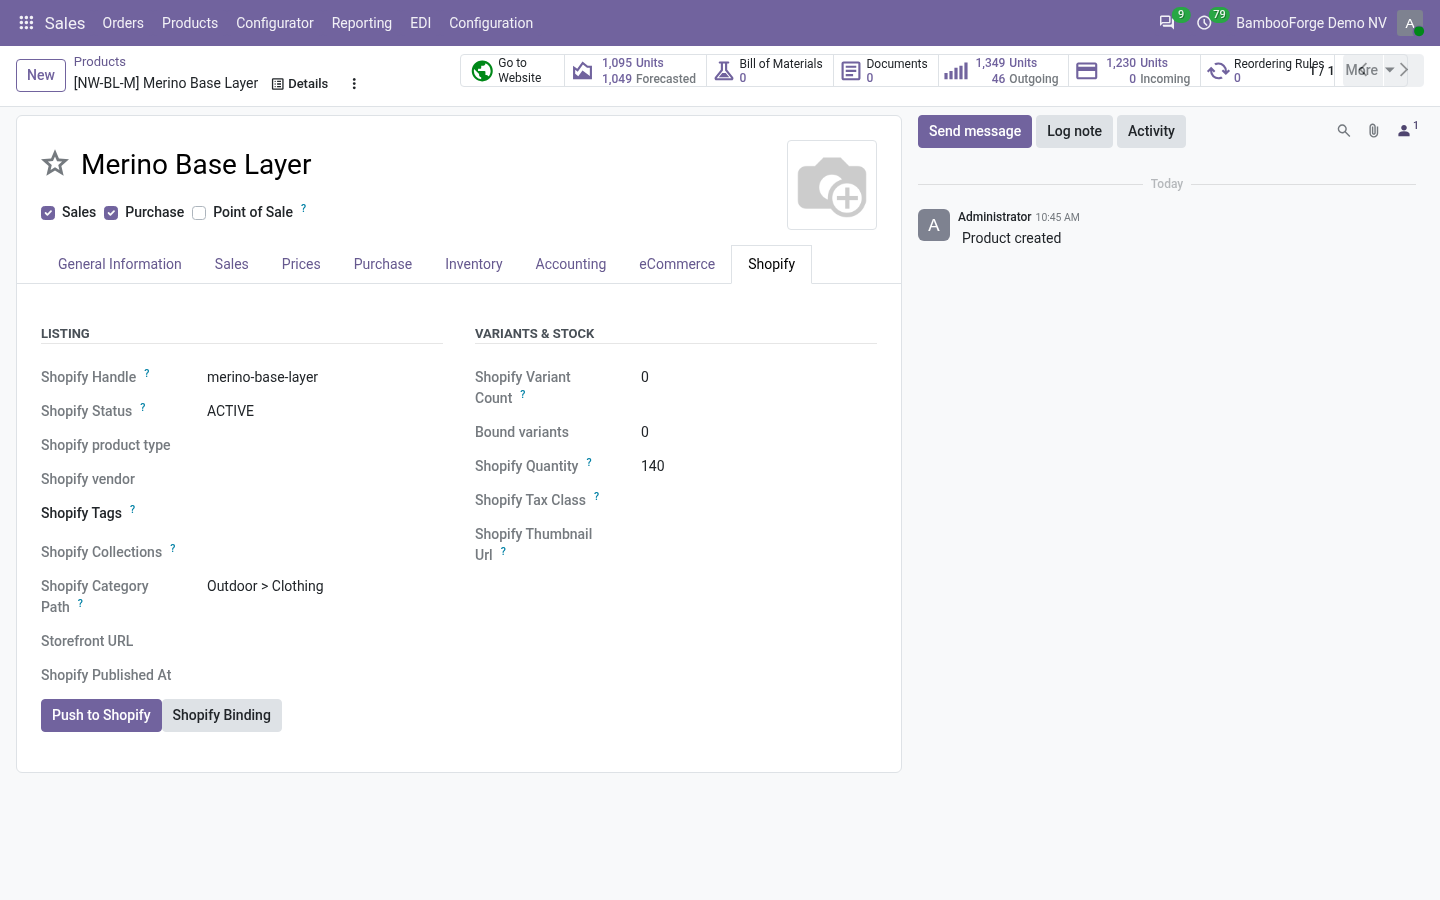This screenshot has width=1440, height=900.
Task: Open the 46 Outgoing units stat button
Action: (x=1003, y=71)
